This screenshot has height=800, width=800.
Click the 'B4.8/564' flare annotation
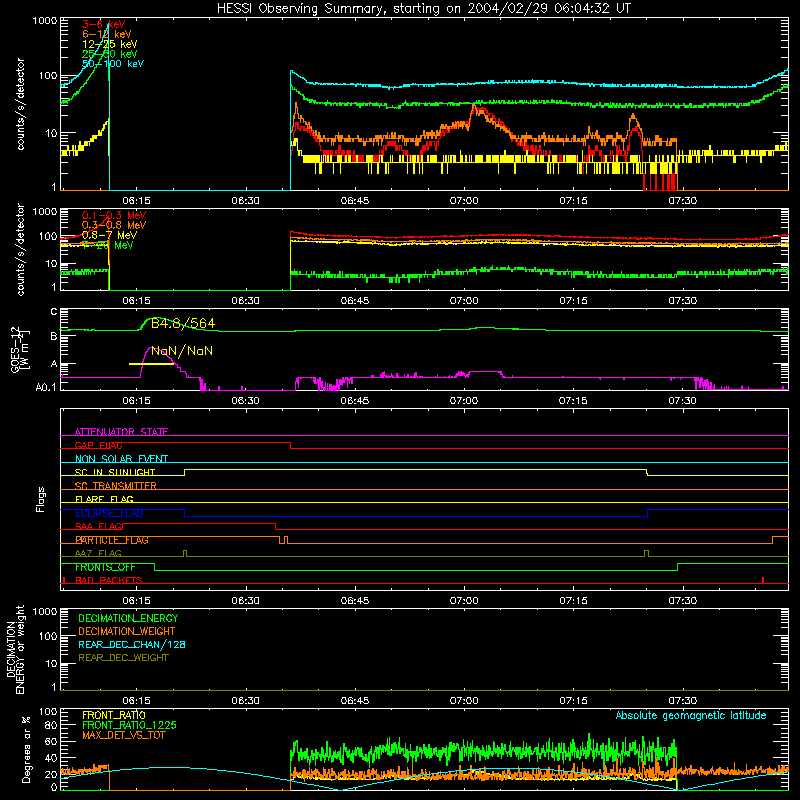coord(183,323)
